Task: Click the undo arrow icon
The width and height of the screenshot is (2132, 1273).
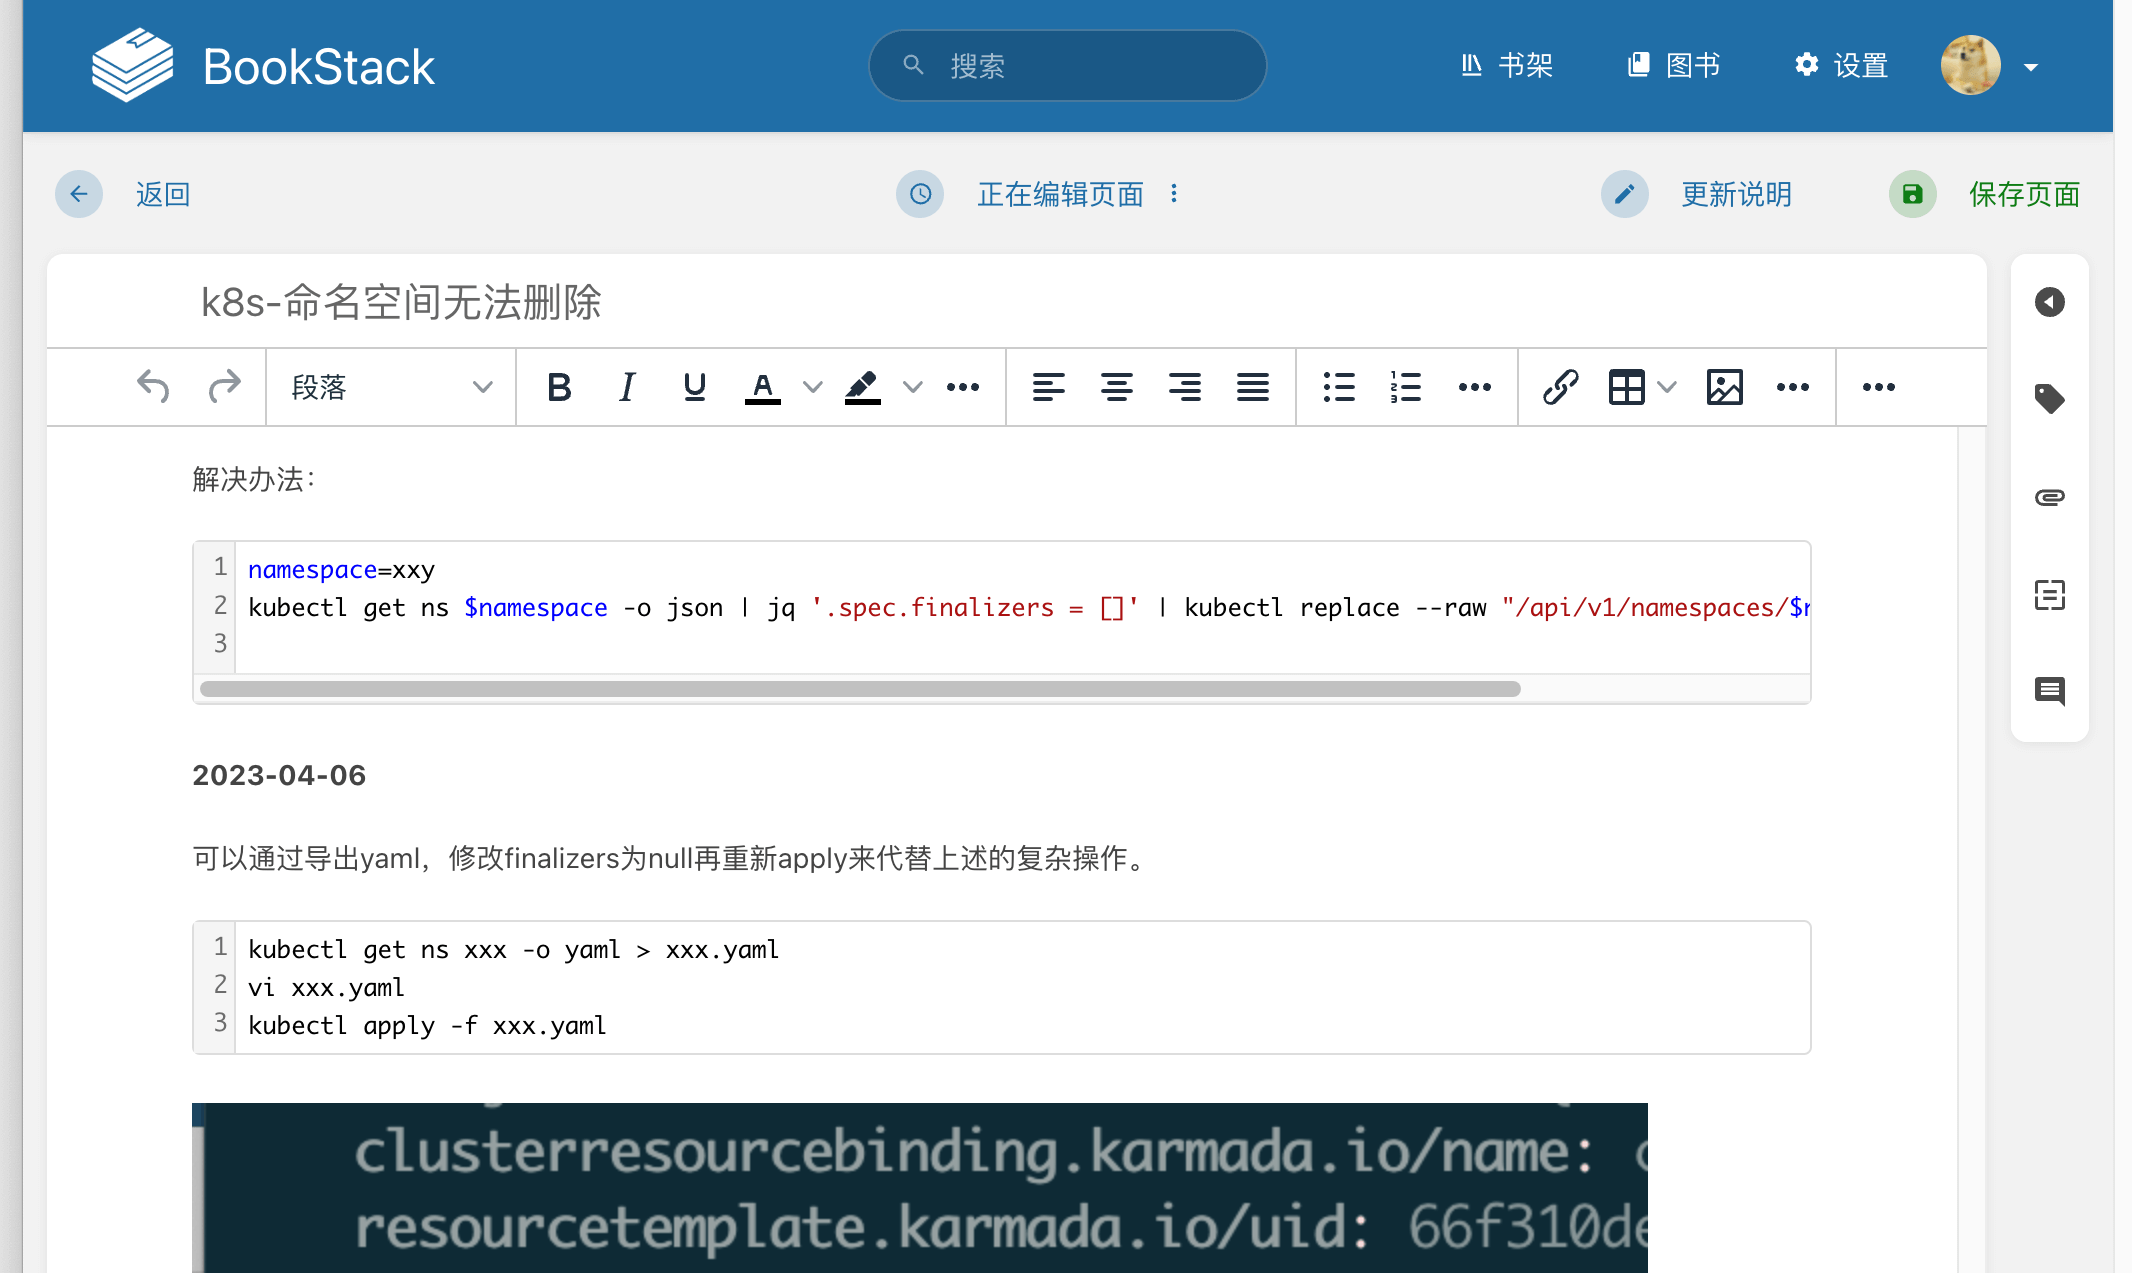Action: (153, 387)
